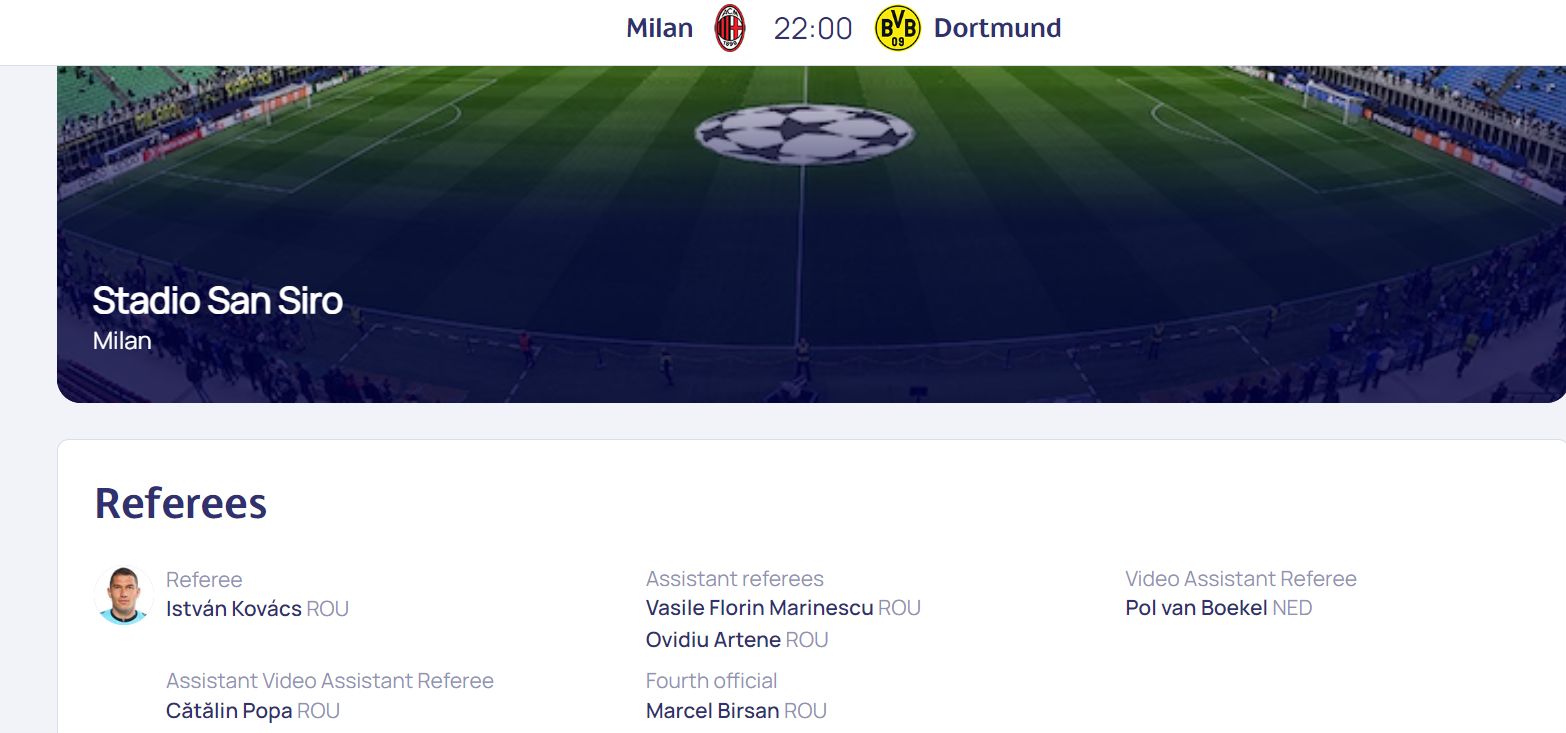Select assistant referee Vasile Florin Marinescu

(x=760, y=607)
